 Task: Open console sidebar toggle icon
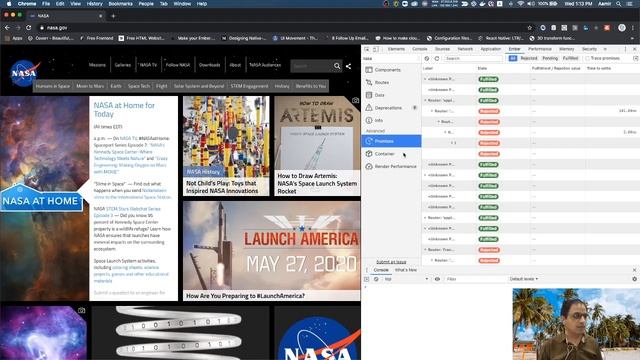tap(367, 279)
